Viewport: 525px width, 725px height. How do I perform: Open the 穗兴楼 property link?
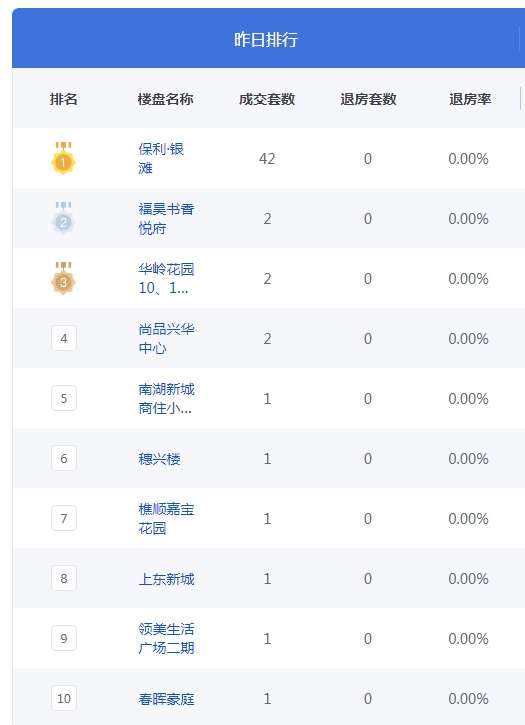[x=159, y=459]
